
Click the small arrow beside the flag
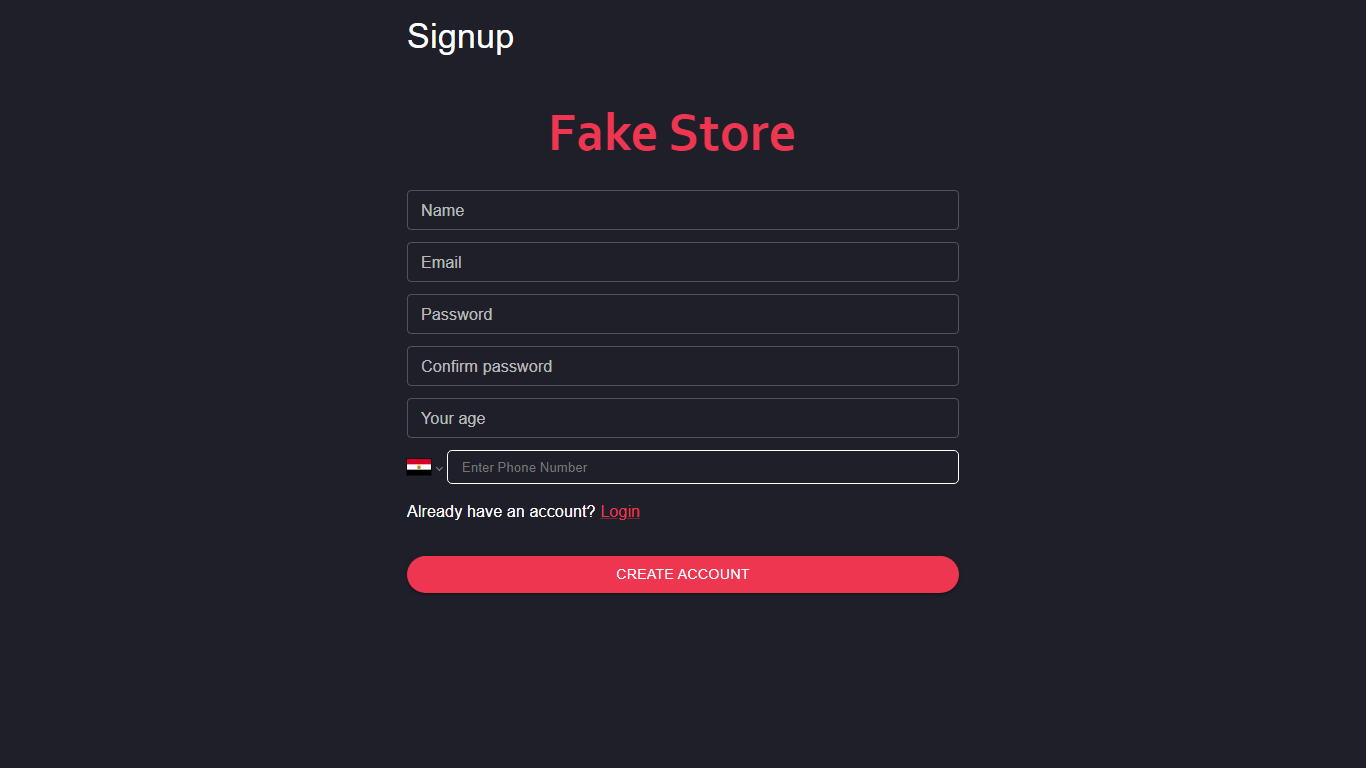point(439,468)
